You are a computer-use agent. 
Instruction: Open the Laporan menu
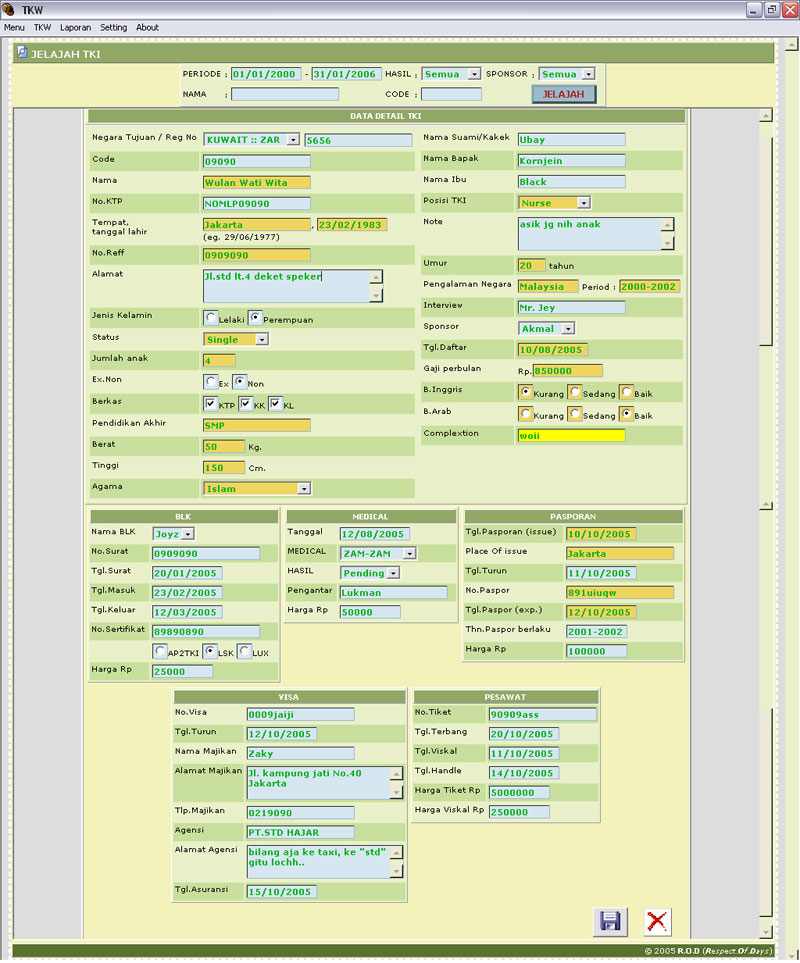click(73, 28)
